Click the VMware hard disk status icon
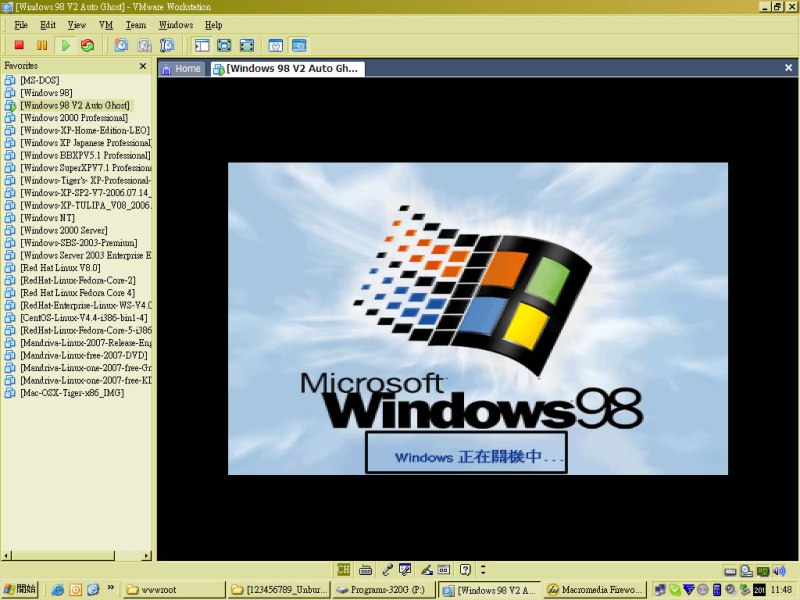 [x=730, y=571]
